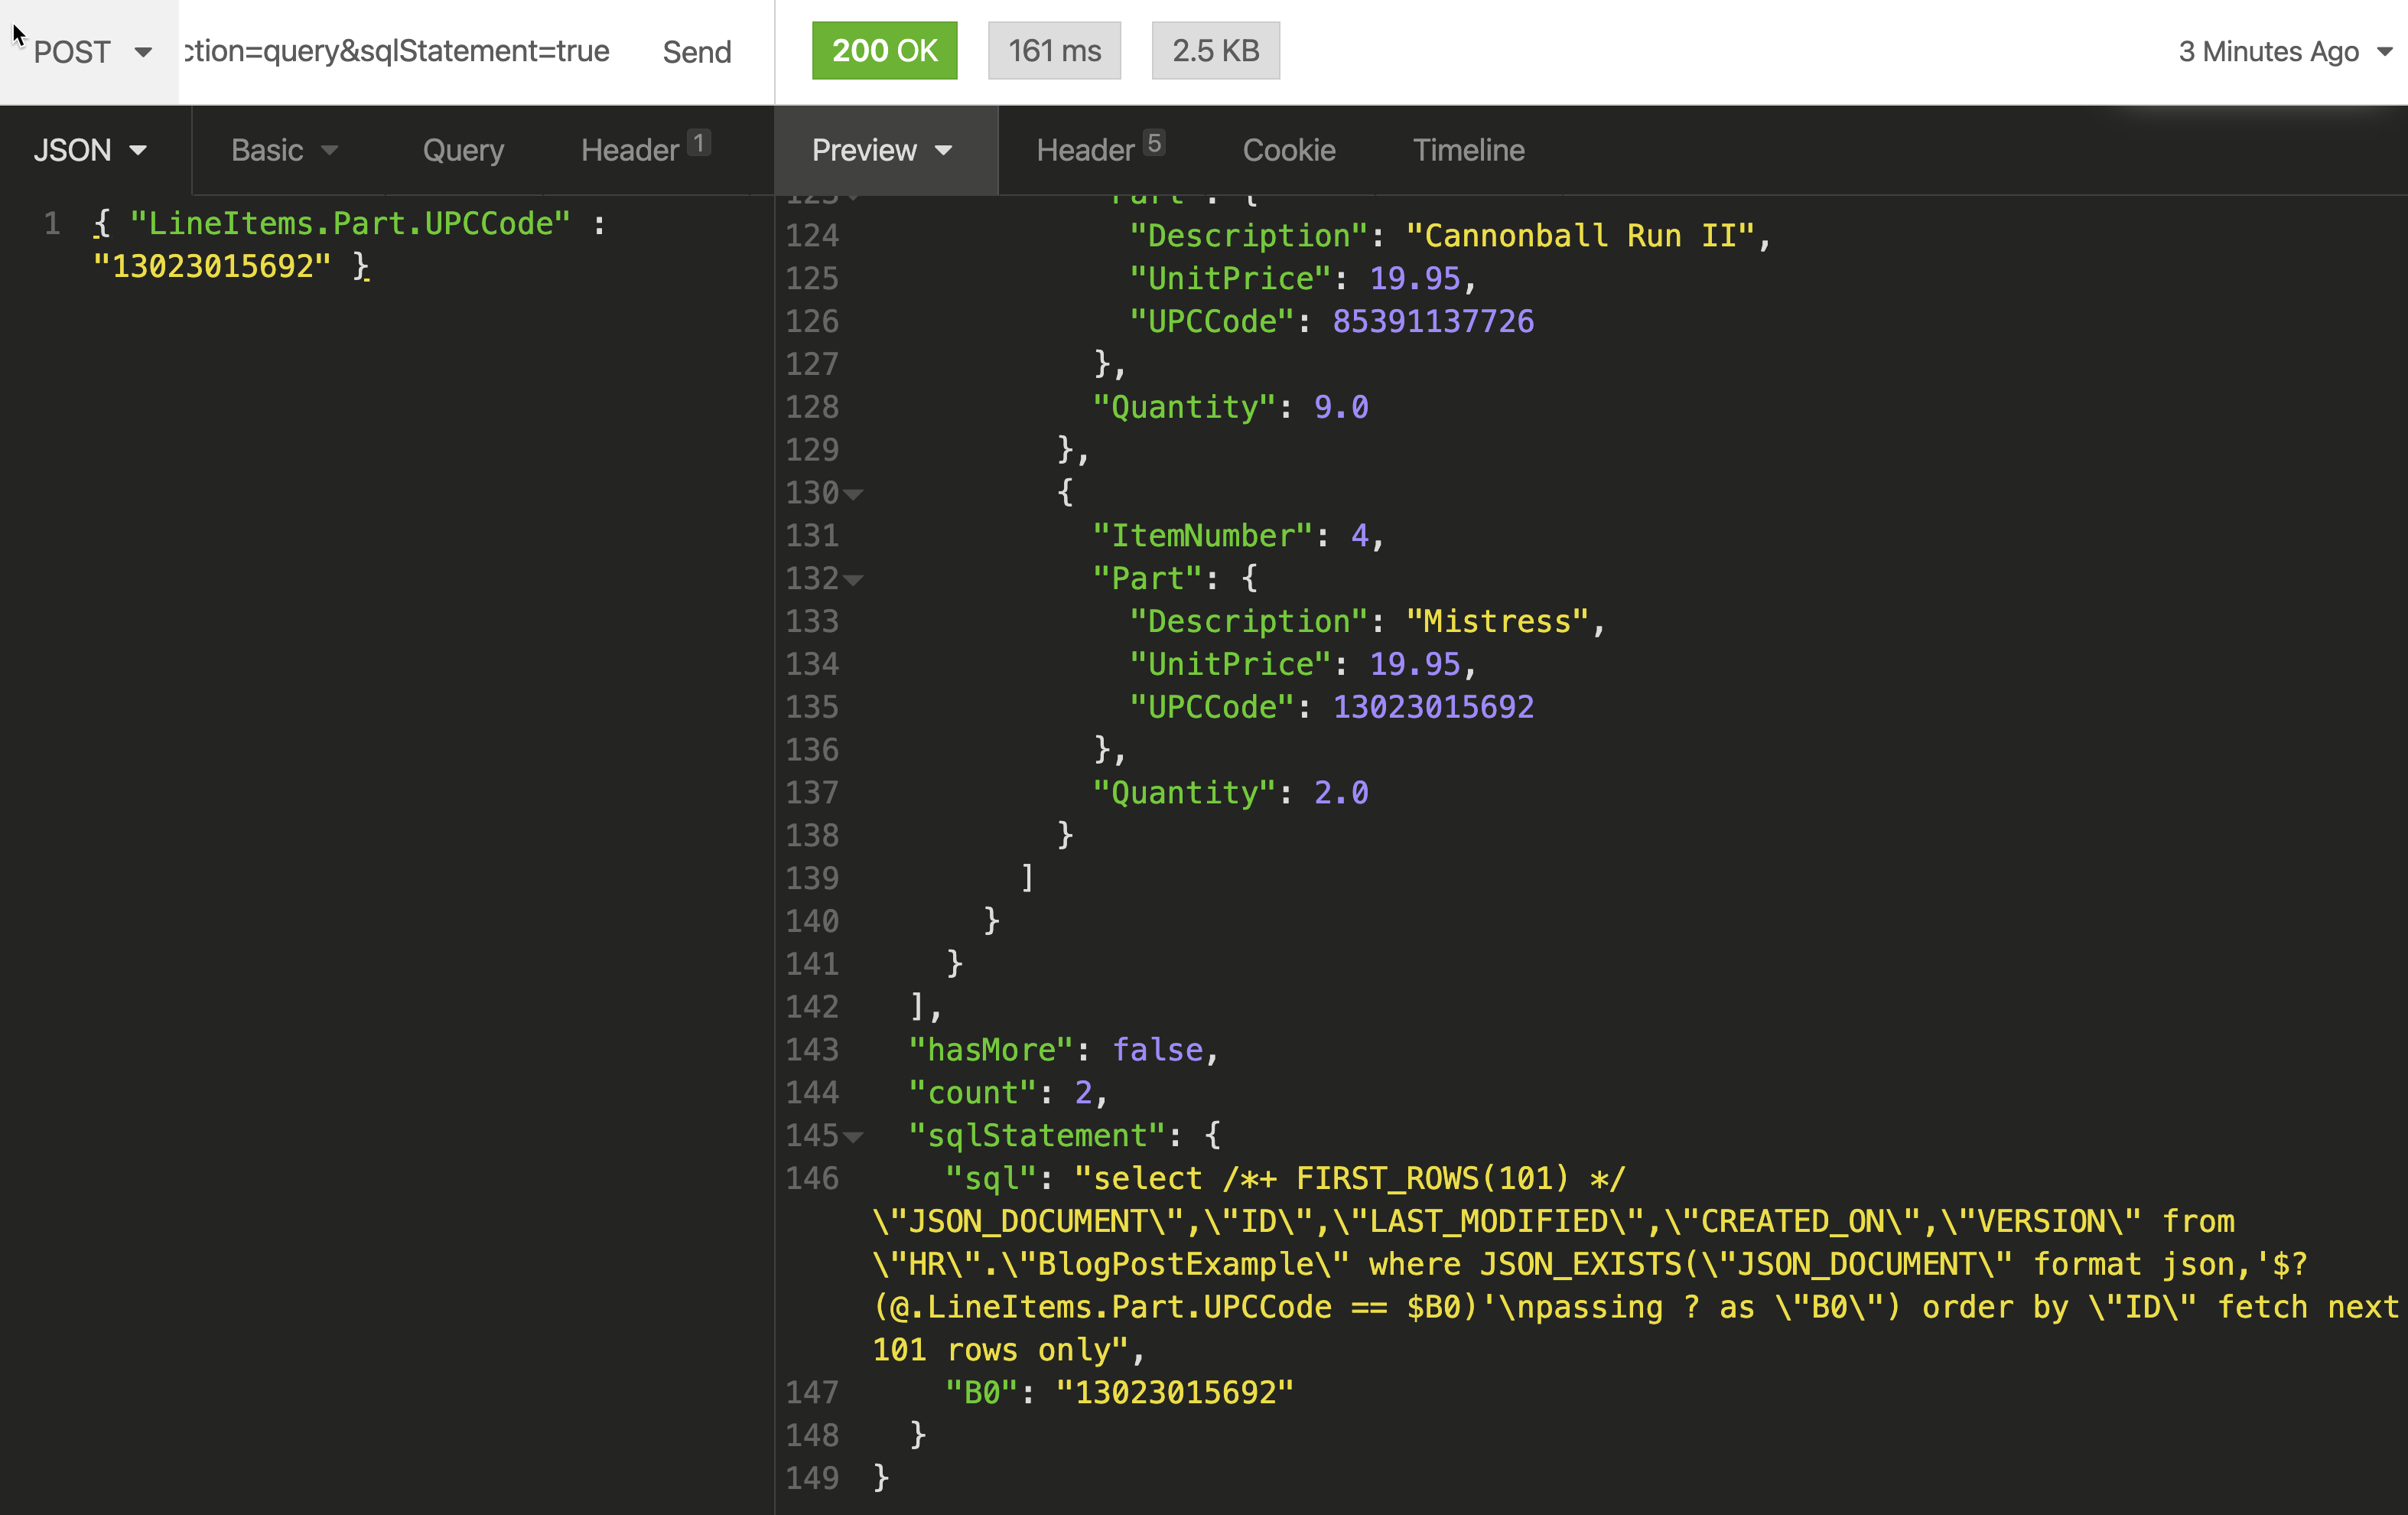
Task: Click the "Cannonball Run II" description value
Action: click(1579, 236)
